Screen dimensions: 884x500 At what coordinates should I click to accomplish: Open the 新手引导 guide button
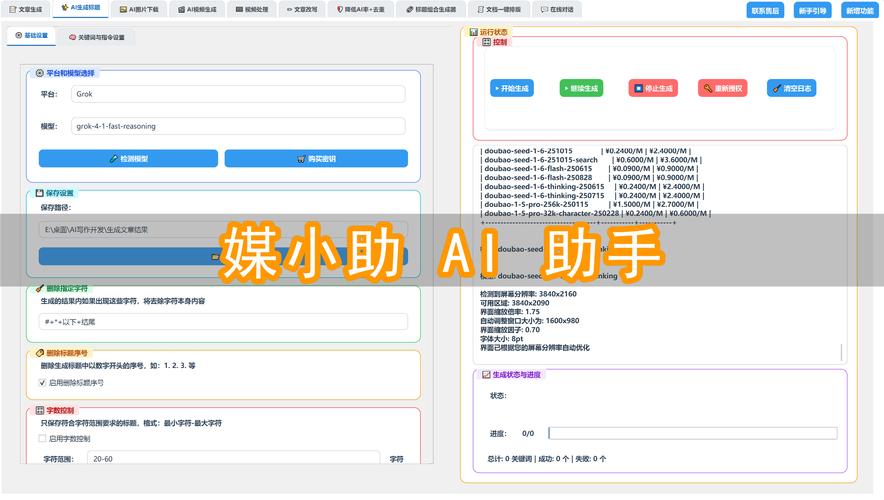(812, 10)
